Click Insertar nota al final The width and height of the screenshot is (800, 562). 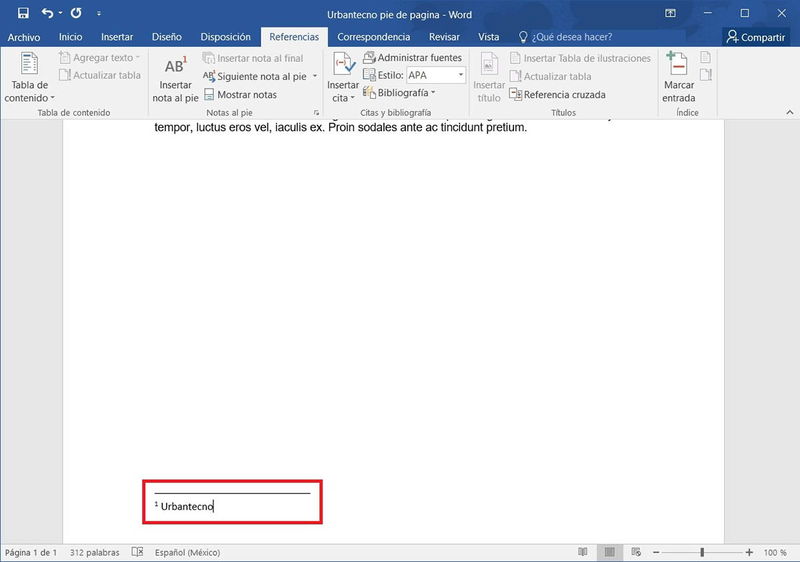pyautogui.click(x=253, y=58)
